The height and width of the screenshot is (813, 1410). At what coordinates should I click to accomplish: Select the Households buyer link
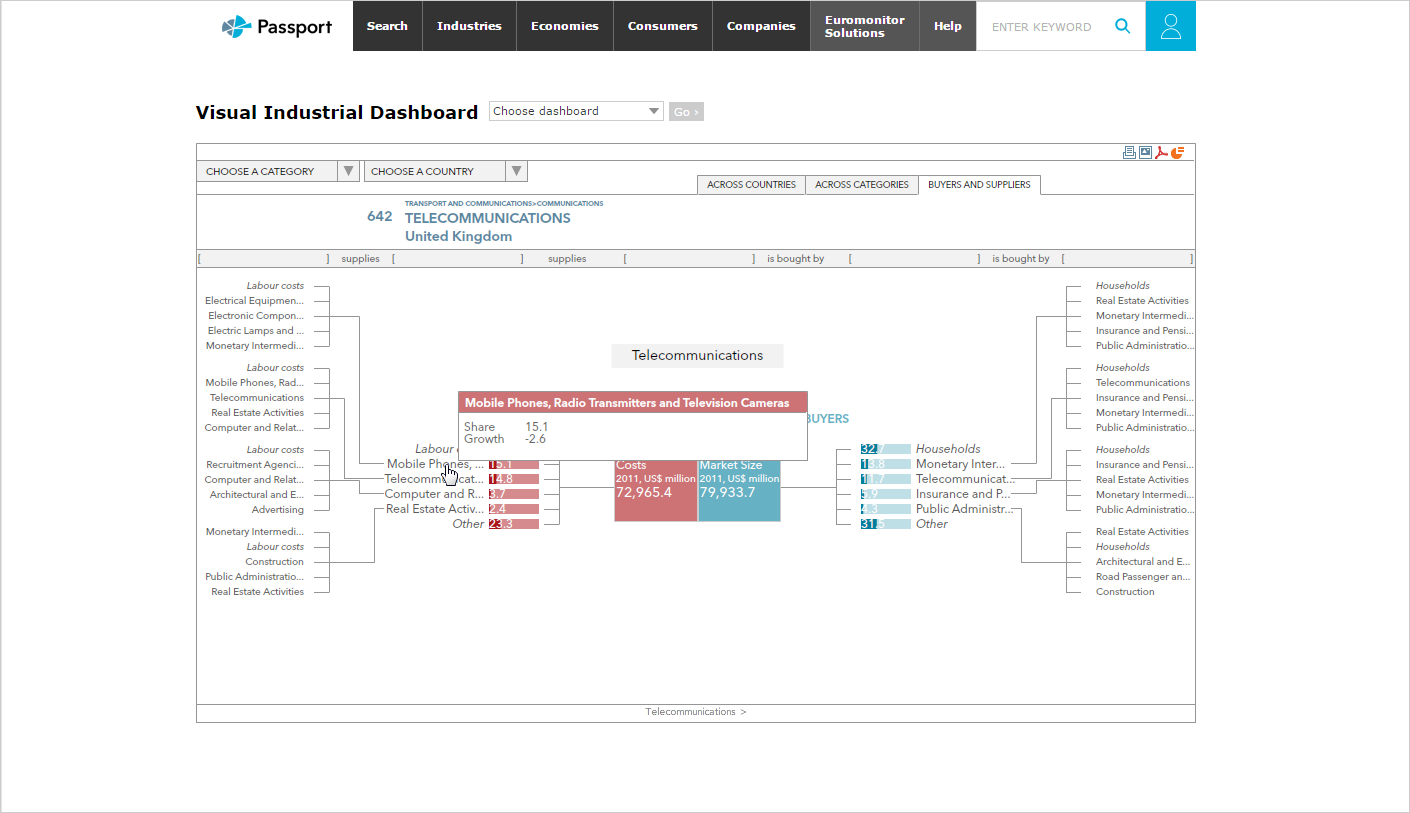point(947,448)
